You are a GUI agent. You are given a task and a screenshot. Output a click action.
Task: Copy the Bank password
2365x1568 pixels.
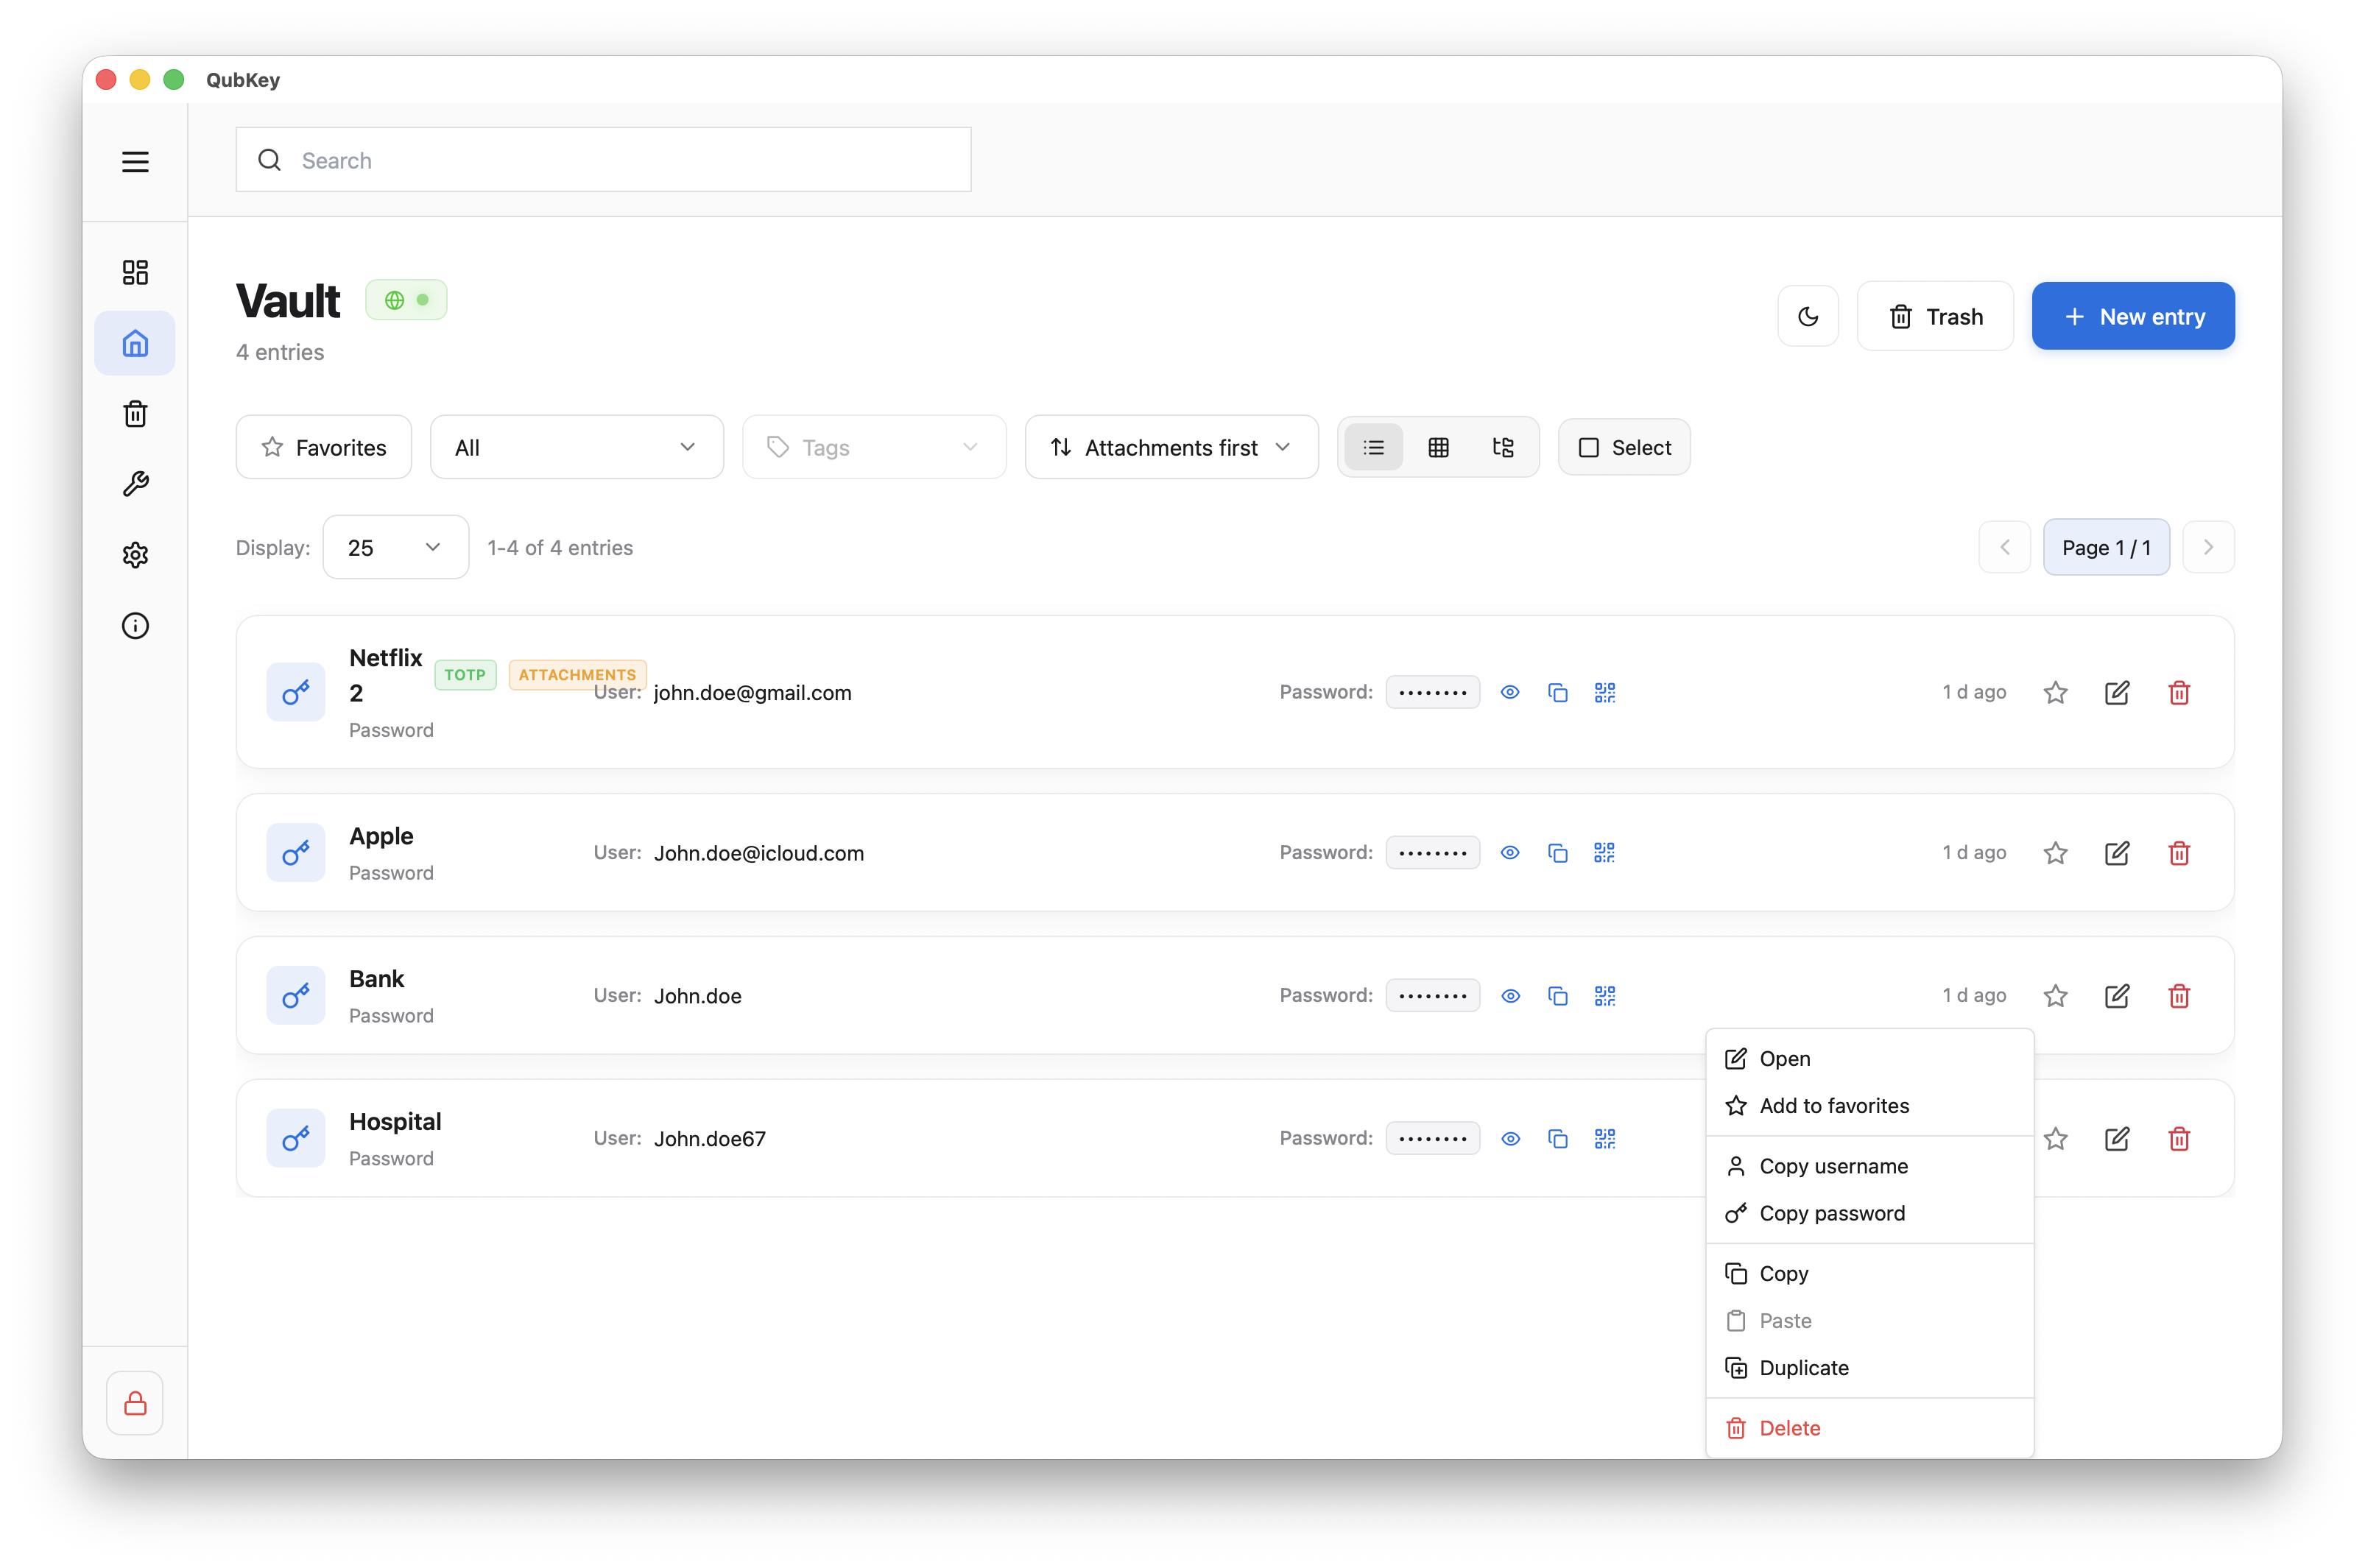pyautogui.click(x=1557, y=996)
